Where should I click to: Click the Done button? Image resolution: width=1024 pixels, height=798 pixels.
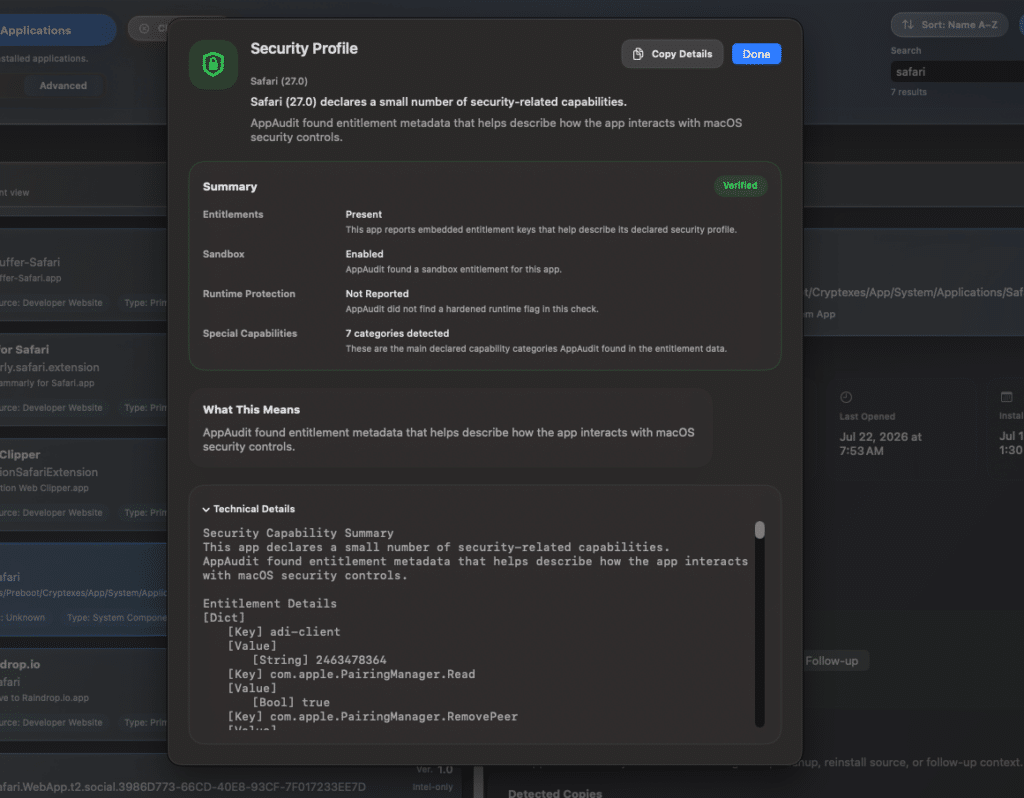pos(756,54)
